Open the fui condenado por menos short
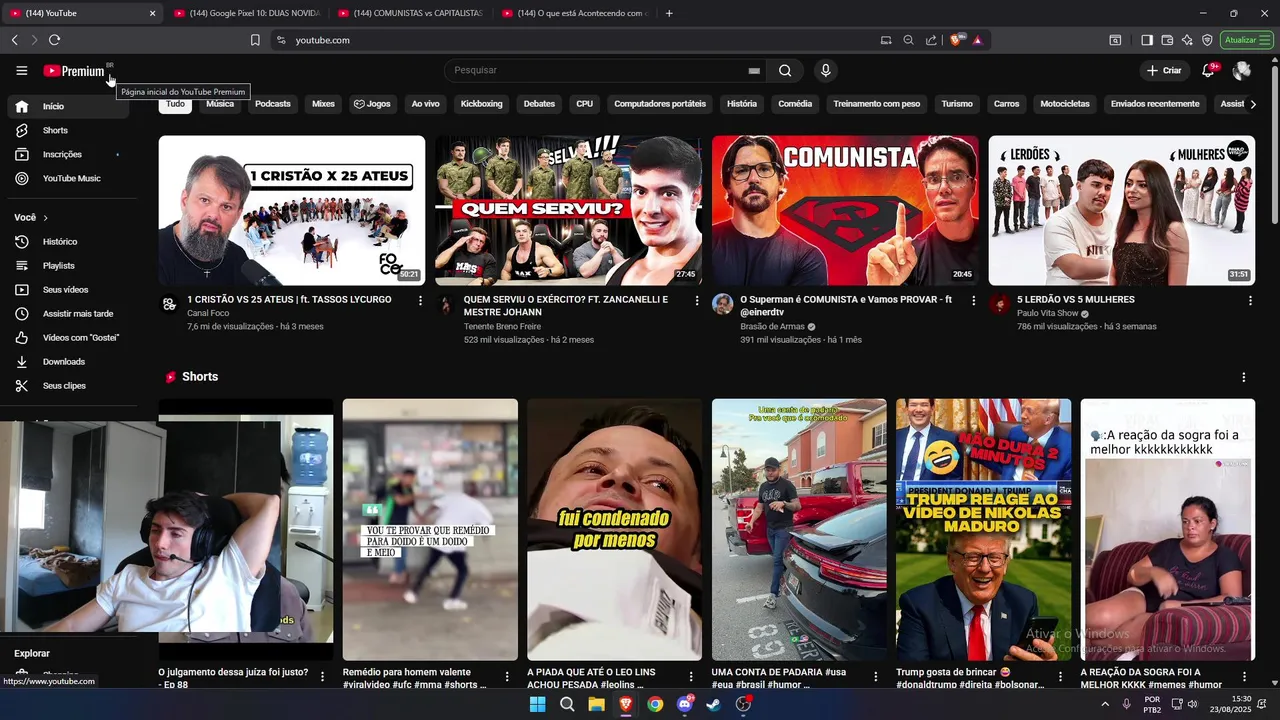The width and height of the screenshot is (1280, 720). (614, 530)
